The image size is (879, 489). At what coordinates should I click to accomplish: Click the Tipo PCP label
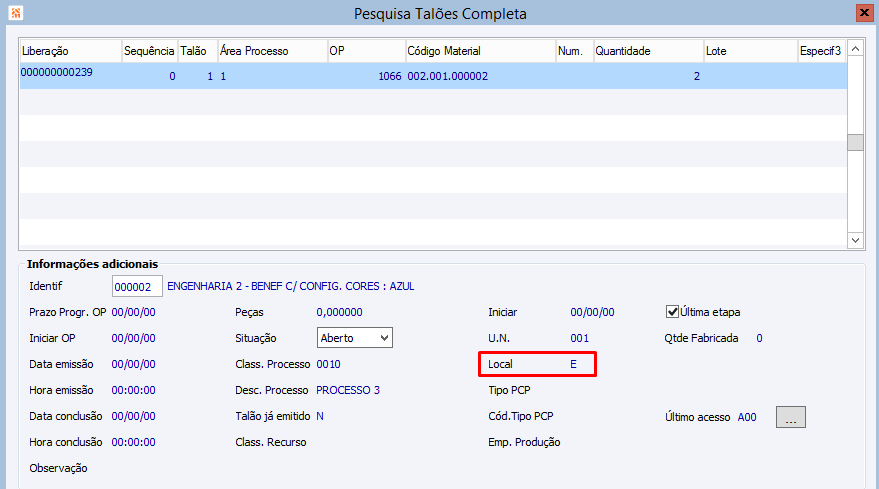click(x=509, y=390)
